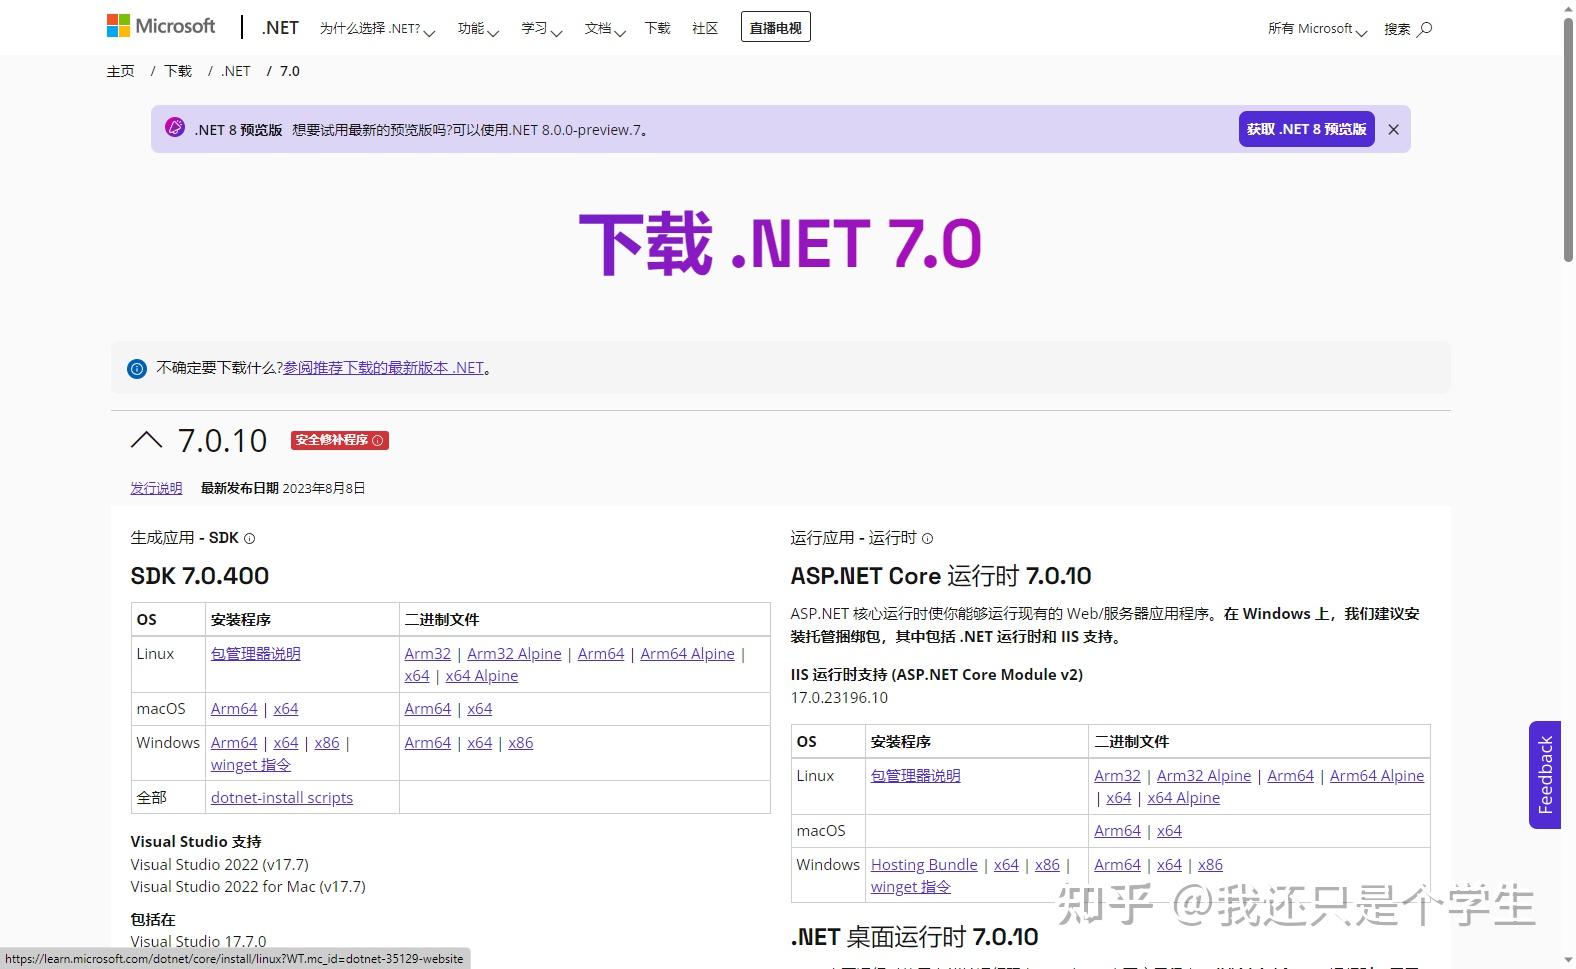Download SDK Linux x64 Alpine binary
The height and width of the screenshot is (969, 1576).
pos(482,676)
